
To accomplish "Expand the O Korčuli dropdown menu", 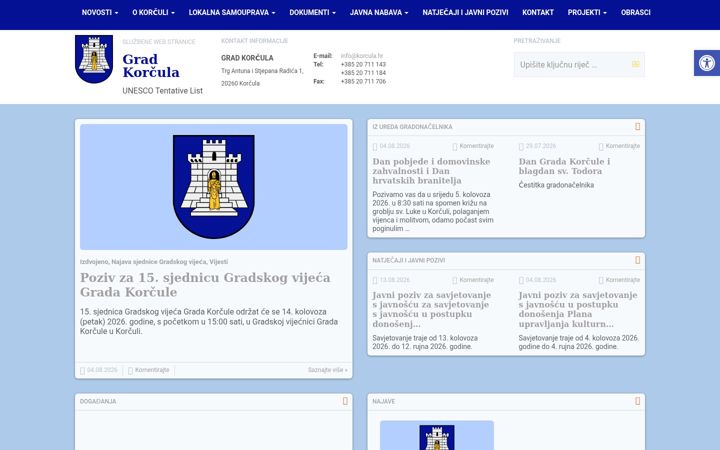I will pyautogui.click(x=153, y=12).
